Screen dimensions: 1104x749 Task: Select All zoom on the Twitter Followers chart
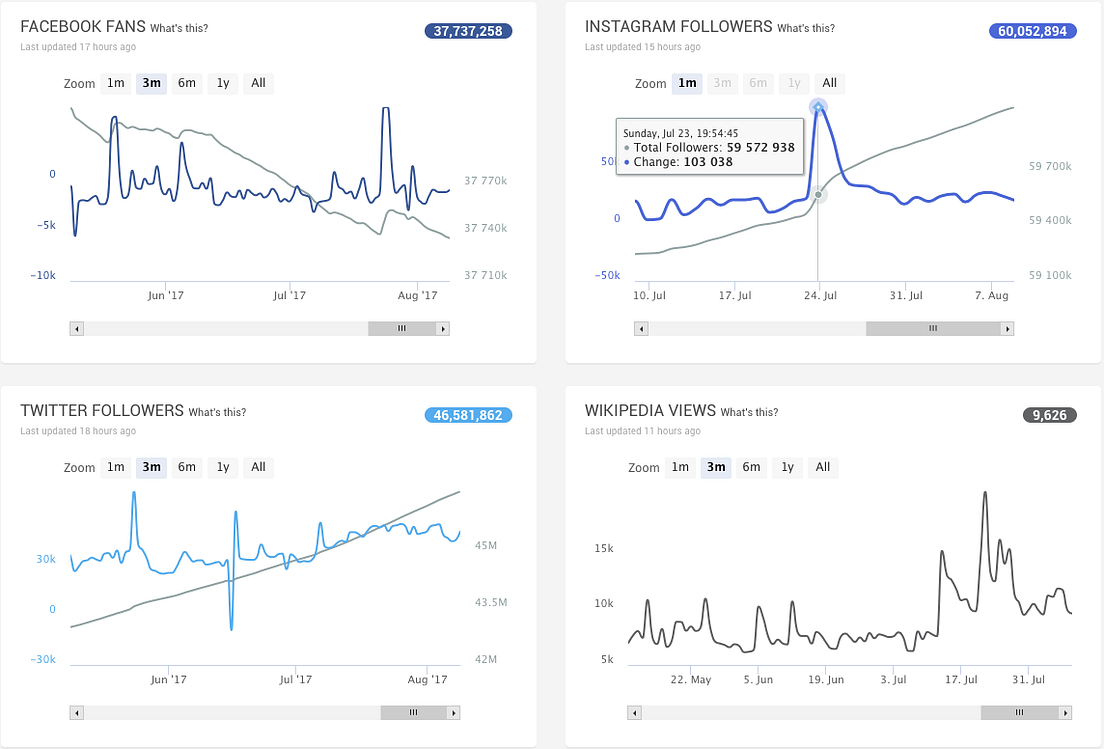[258, 467]
